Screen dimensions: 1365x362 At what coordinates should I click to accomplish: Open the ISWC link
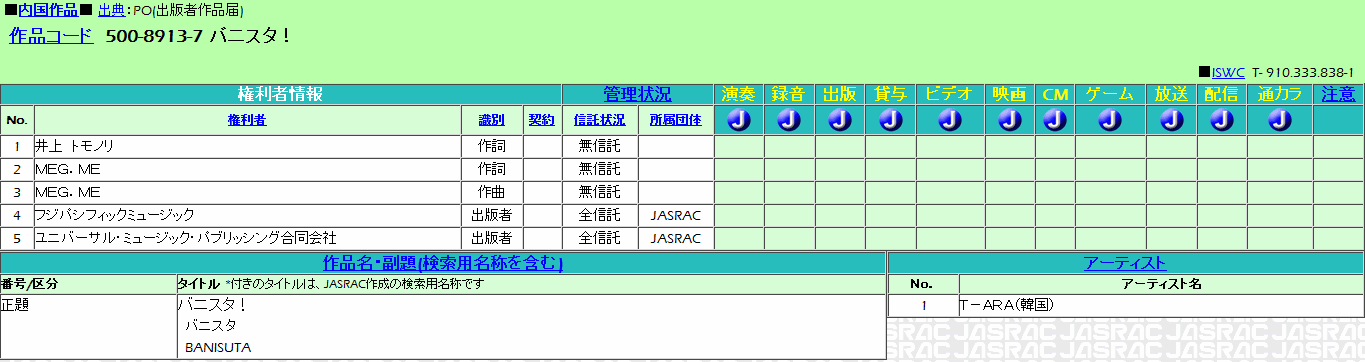pos(1228,73)
